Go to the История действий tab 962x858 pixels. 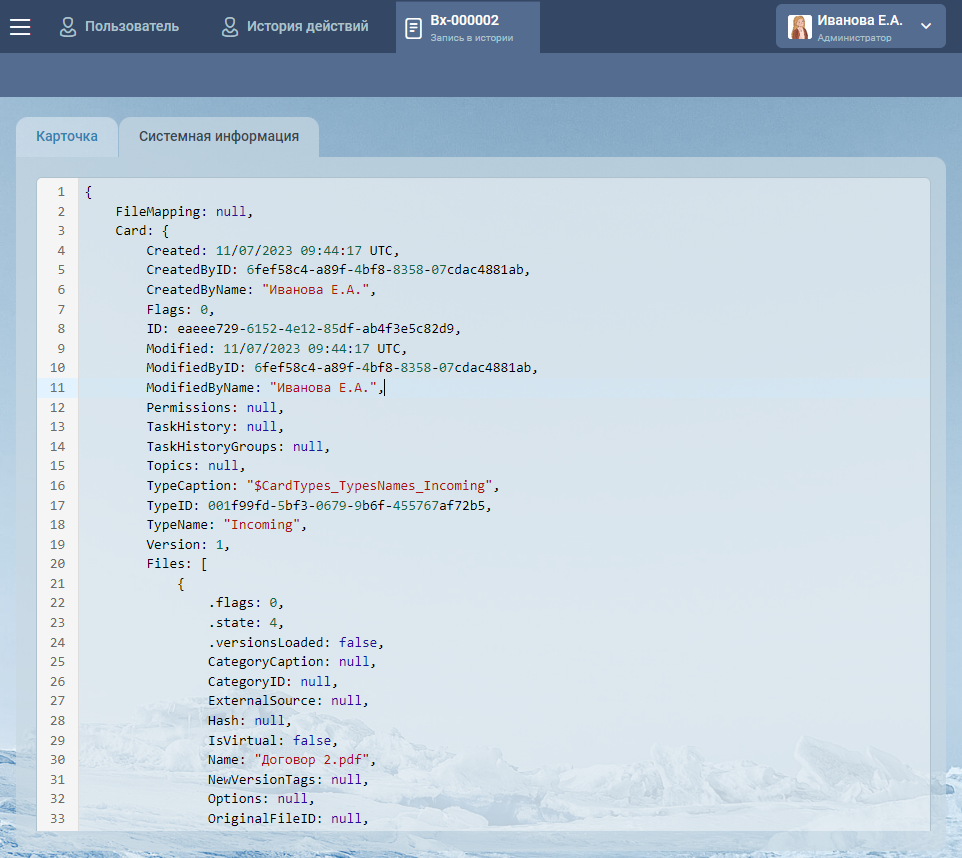point(307,27)
